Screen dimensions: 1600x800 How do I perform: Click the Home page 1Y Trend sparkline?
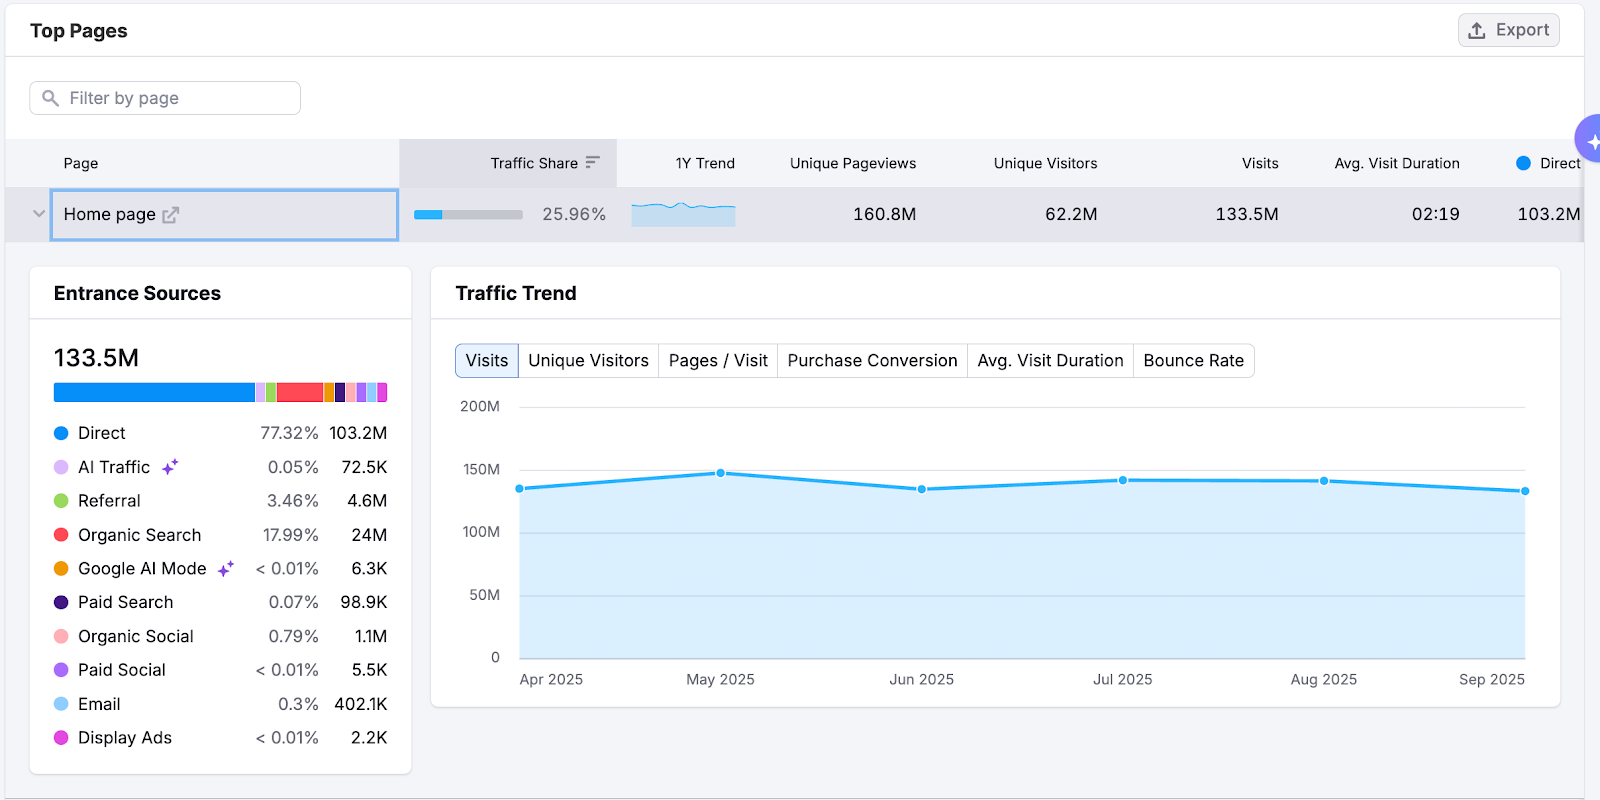coord(683,214)
